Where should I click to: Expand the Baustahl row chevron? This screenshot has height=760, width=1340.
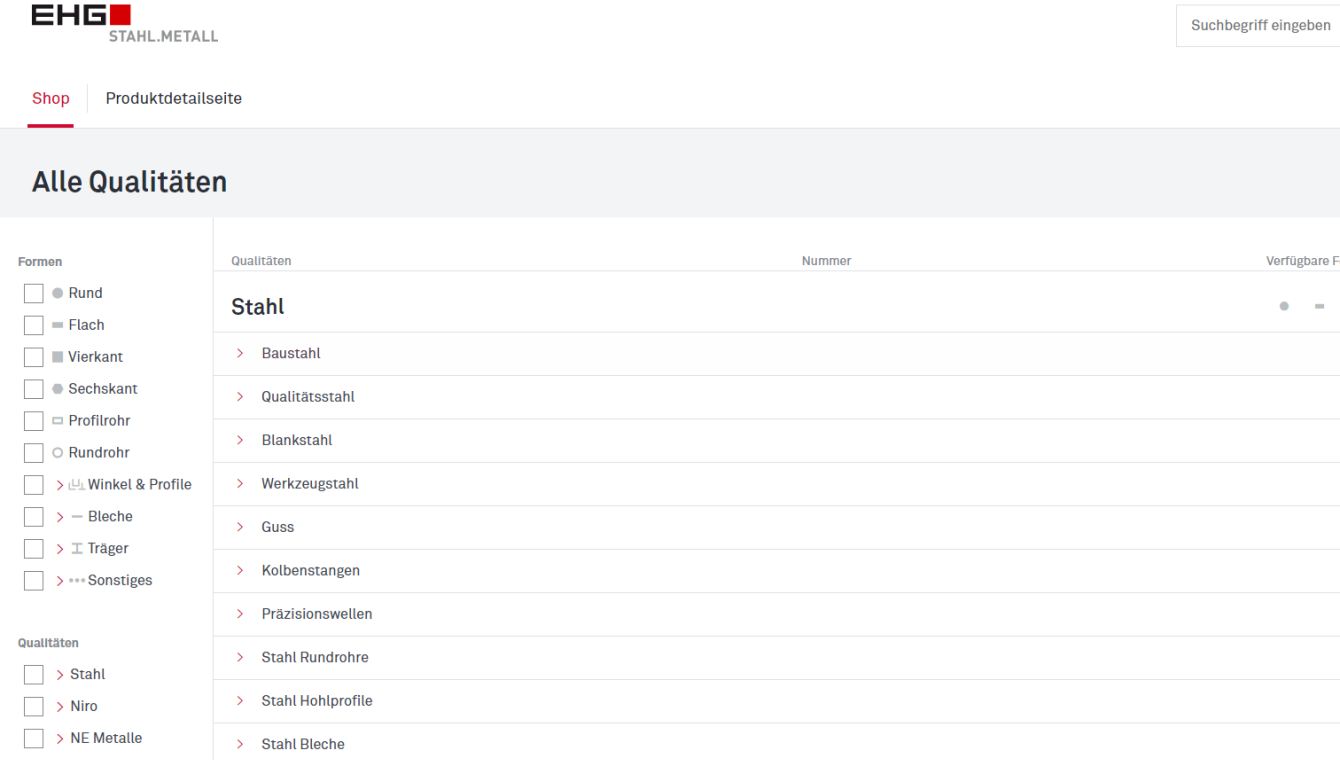[x=240, y=353]
